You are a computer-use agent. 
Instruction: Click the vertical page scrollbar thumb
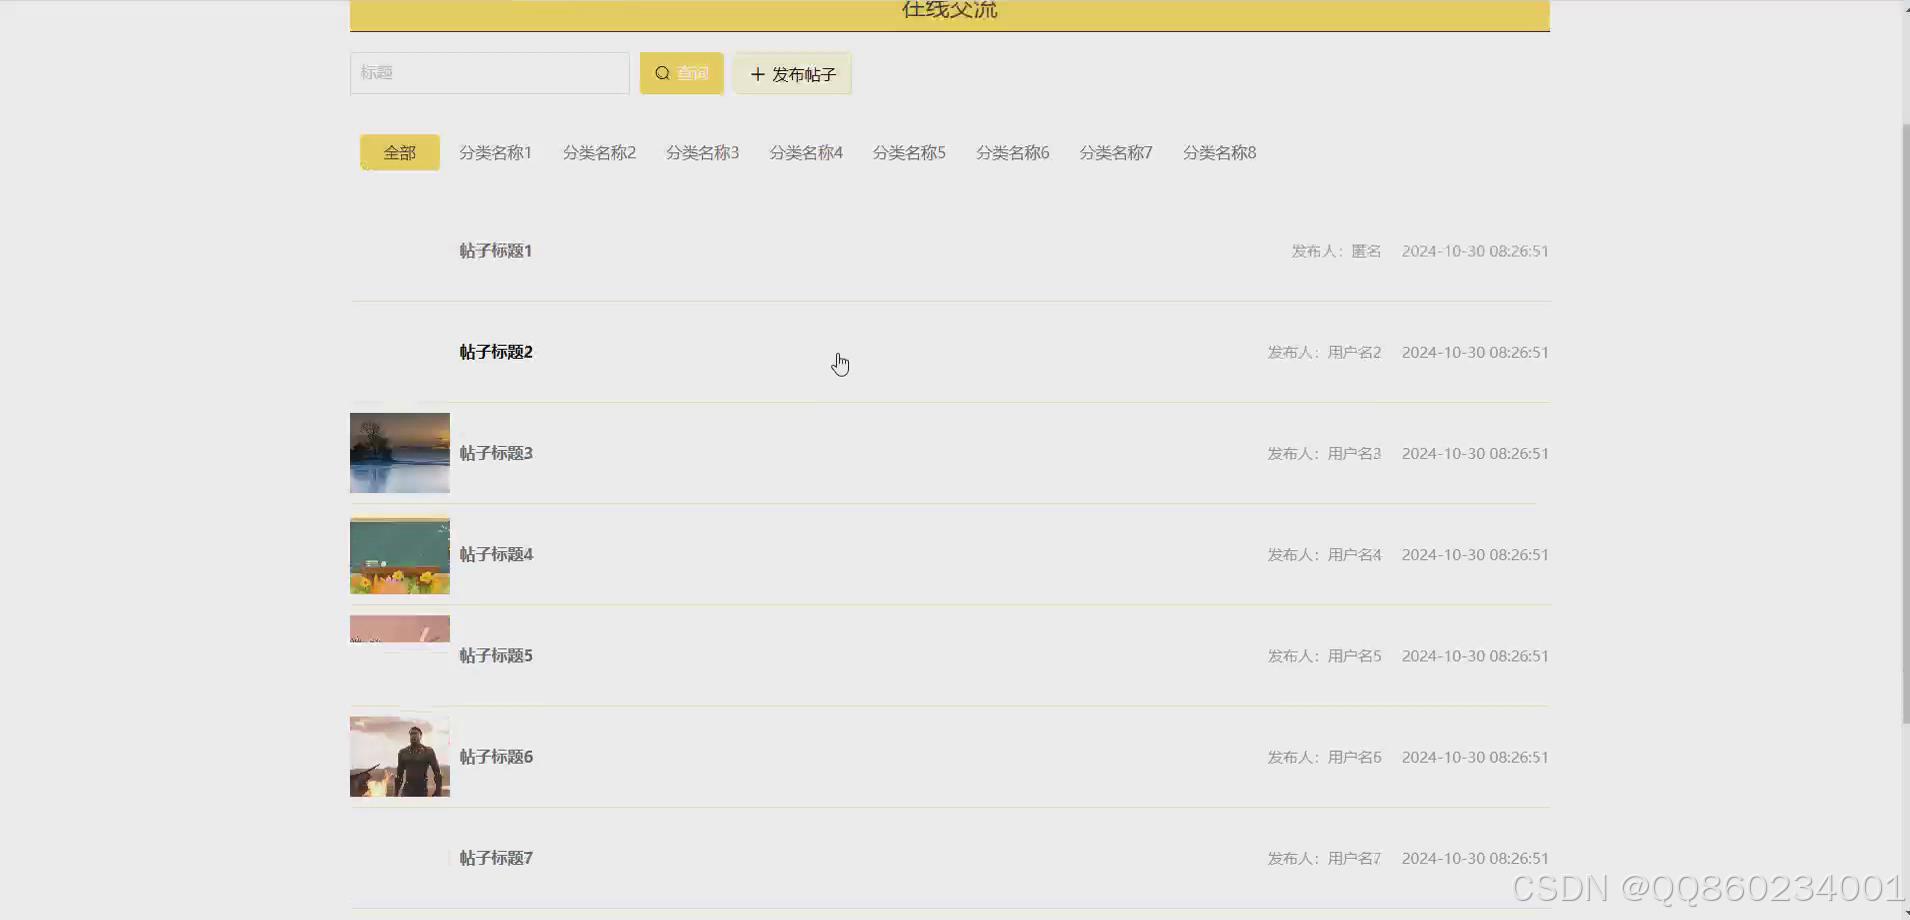pos(1905,424)
